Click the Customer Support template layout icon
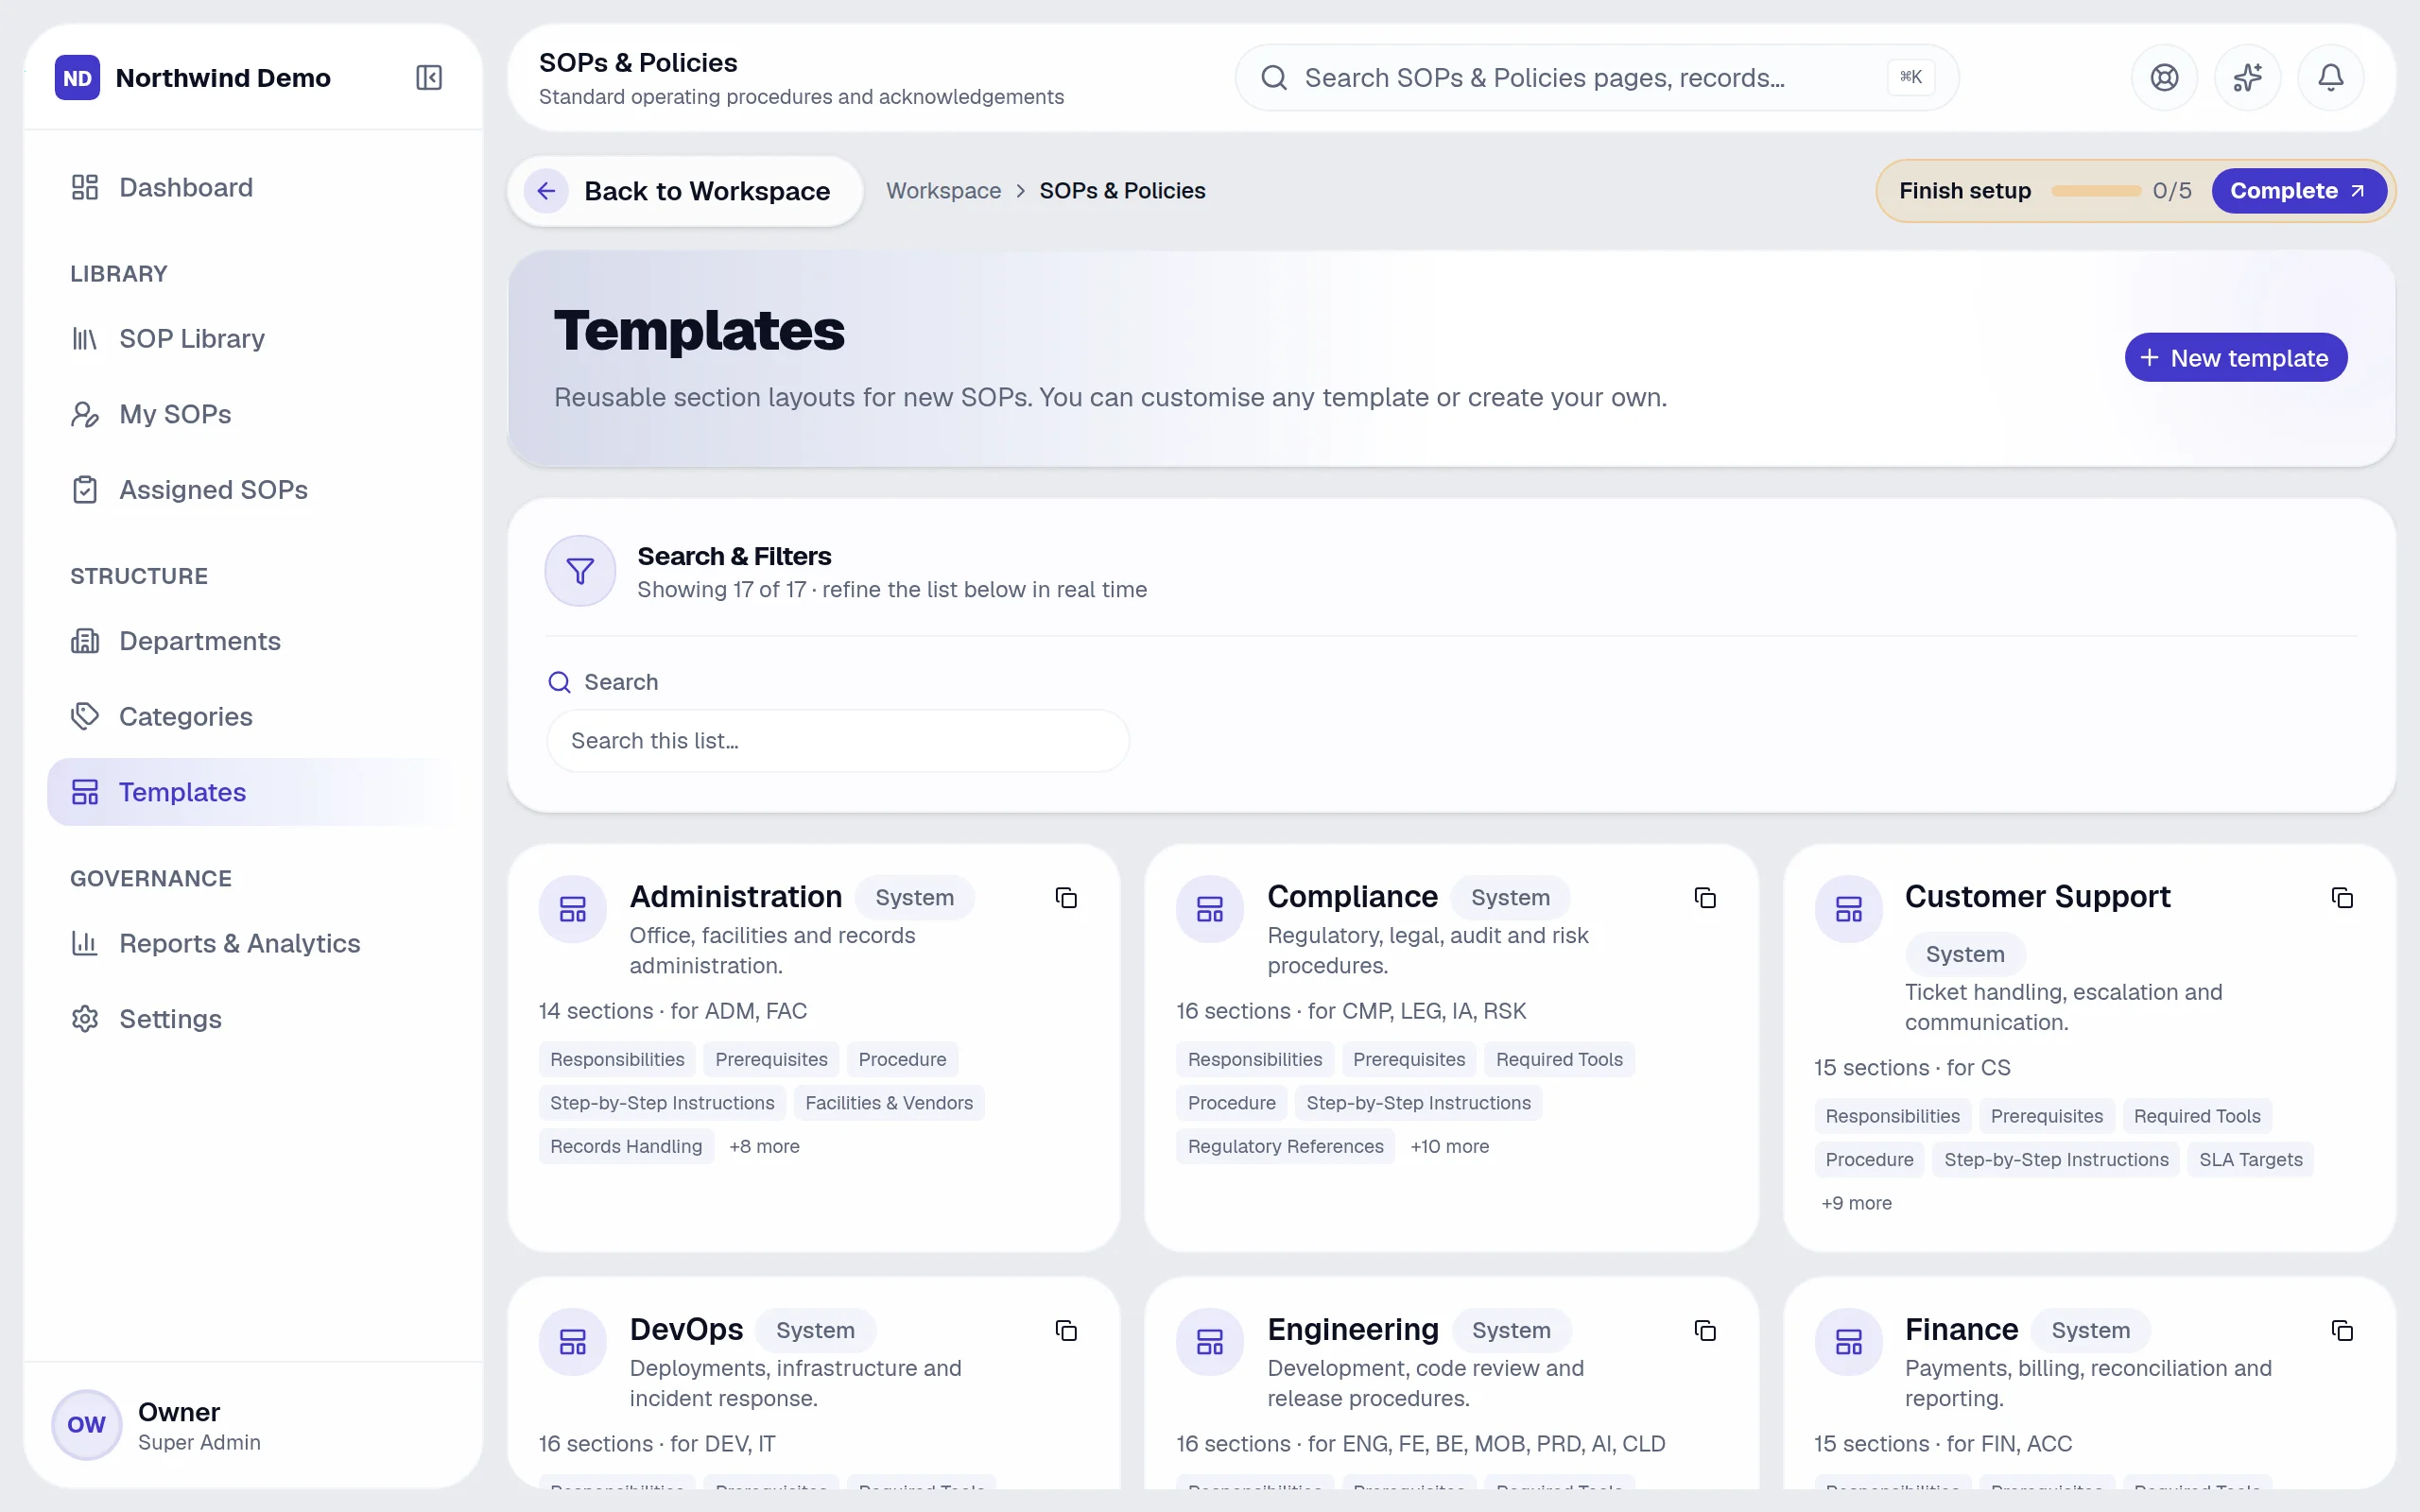Screen dimensions: 2420x1512 [x=1849, y=909]
